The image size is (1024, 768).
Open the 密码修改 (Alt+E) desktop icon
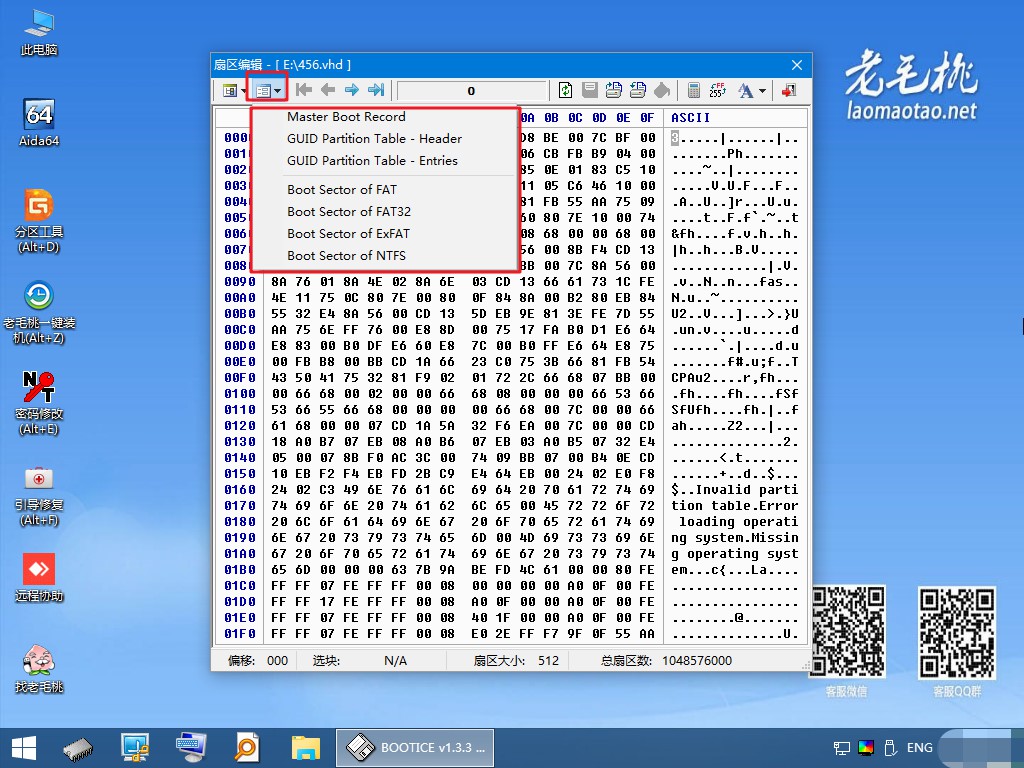tap(39, 403)
